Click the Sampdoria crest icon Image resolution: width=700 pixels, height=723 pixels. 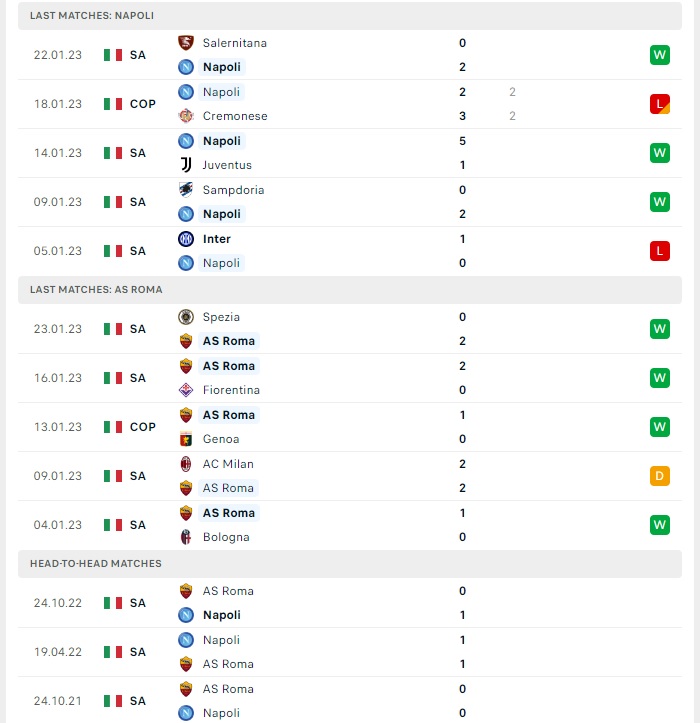click(186, 190)
